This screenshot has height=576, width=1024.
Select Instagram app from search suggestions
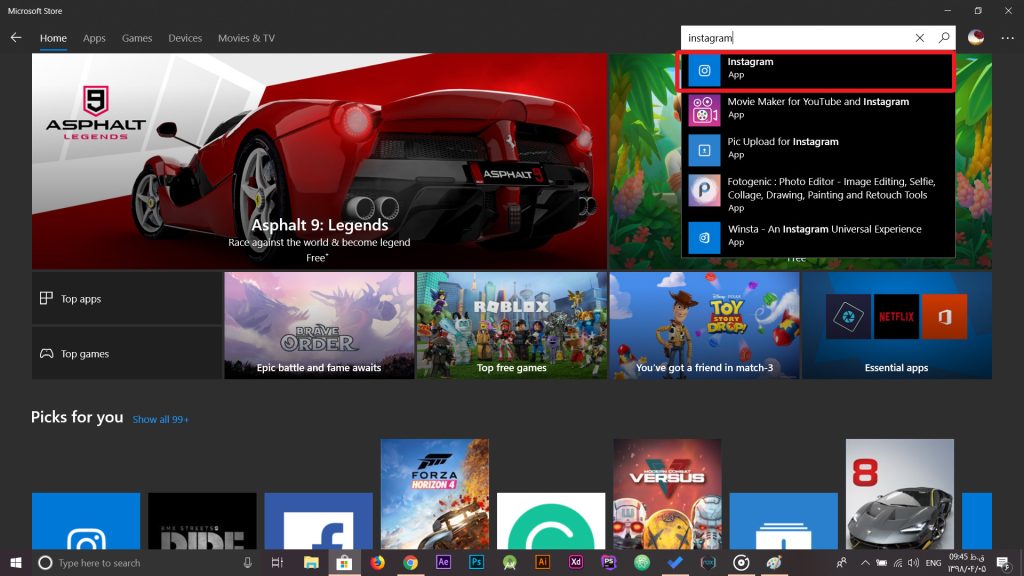[816, 70]
